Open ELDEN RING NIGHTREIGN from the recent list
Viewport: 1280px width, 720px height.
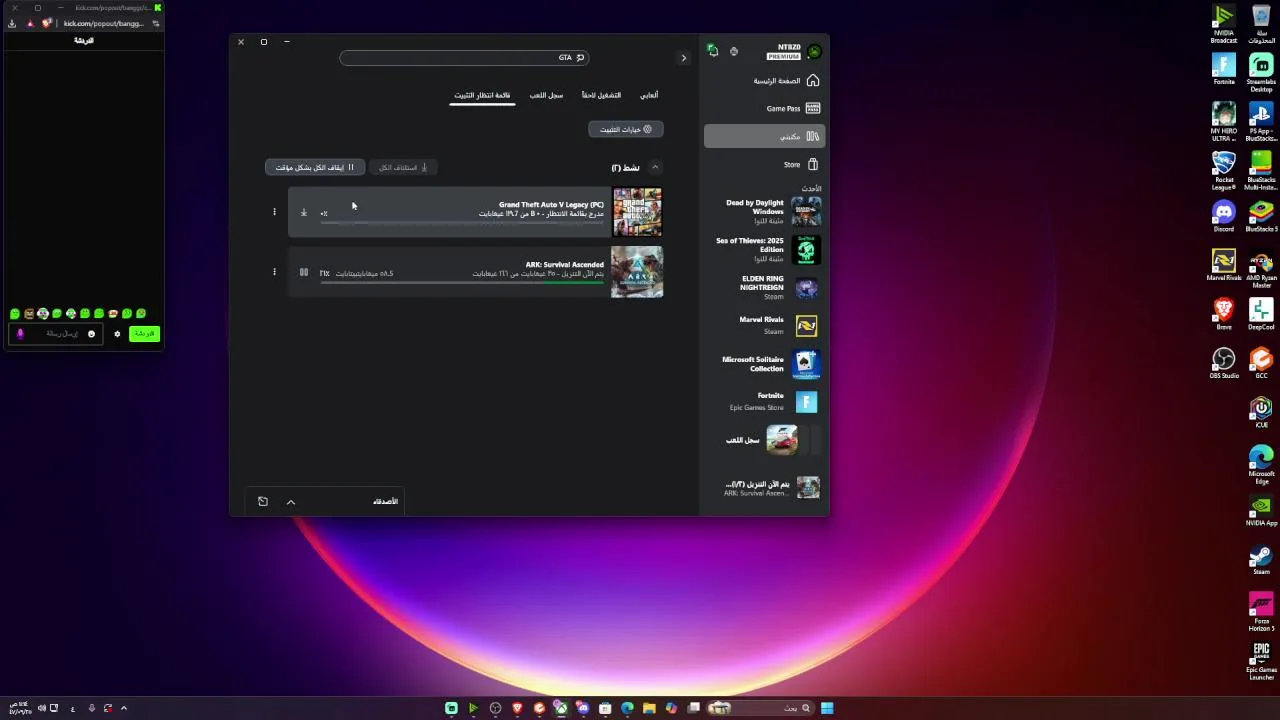click(x=765, y=288)
